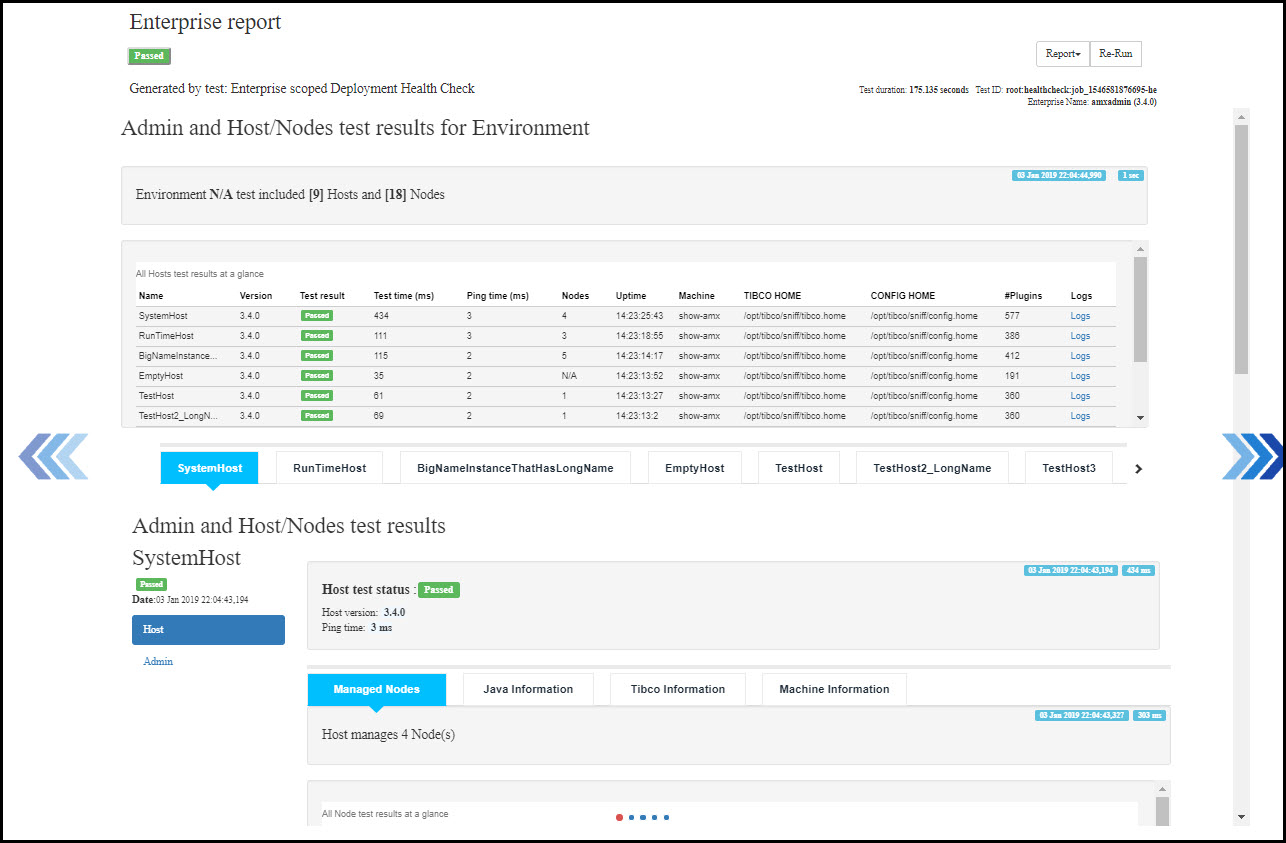Click the left double-chevron previous arrow
Viewport: 1286px width, 843px height.
53,457
